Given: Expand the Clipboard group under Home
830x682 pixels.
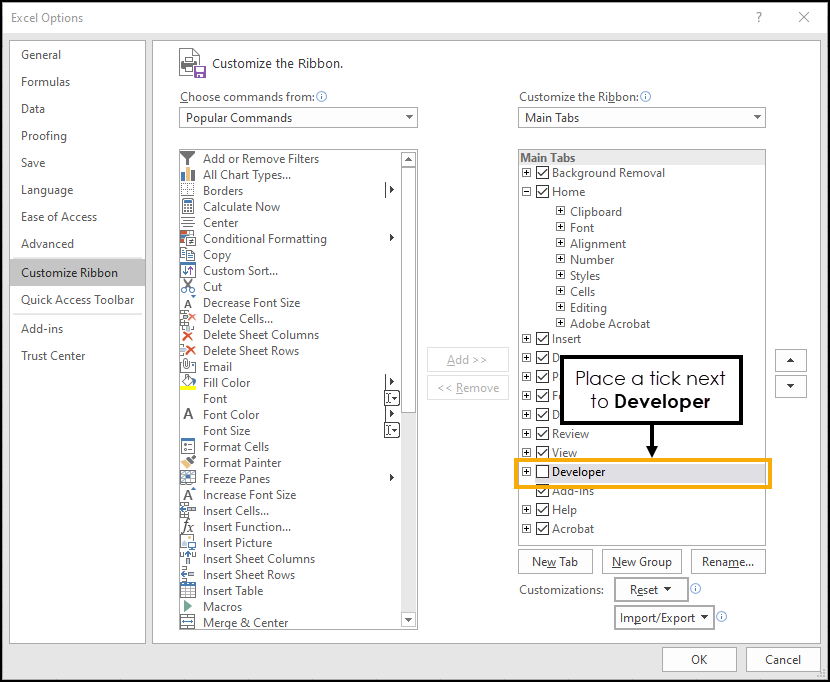Looking at the screenshot, I should pos(561,212).
